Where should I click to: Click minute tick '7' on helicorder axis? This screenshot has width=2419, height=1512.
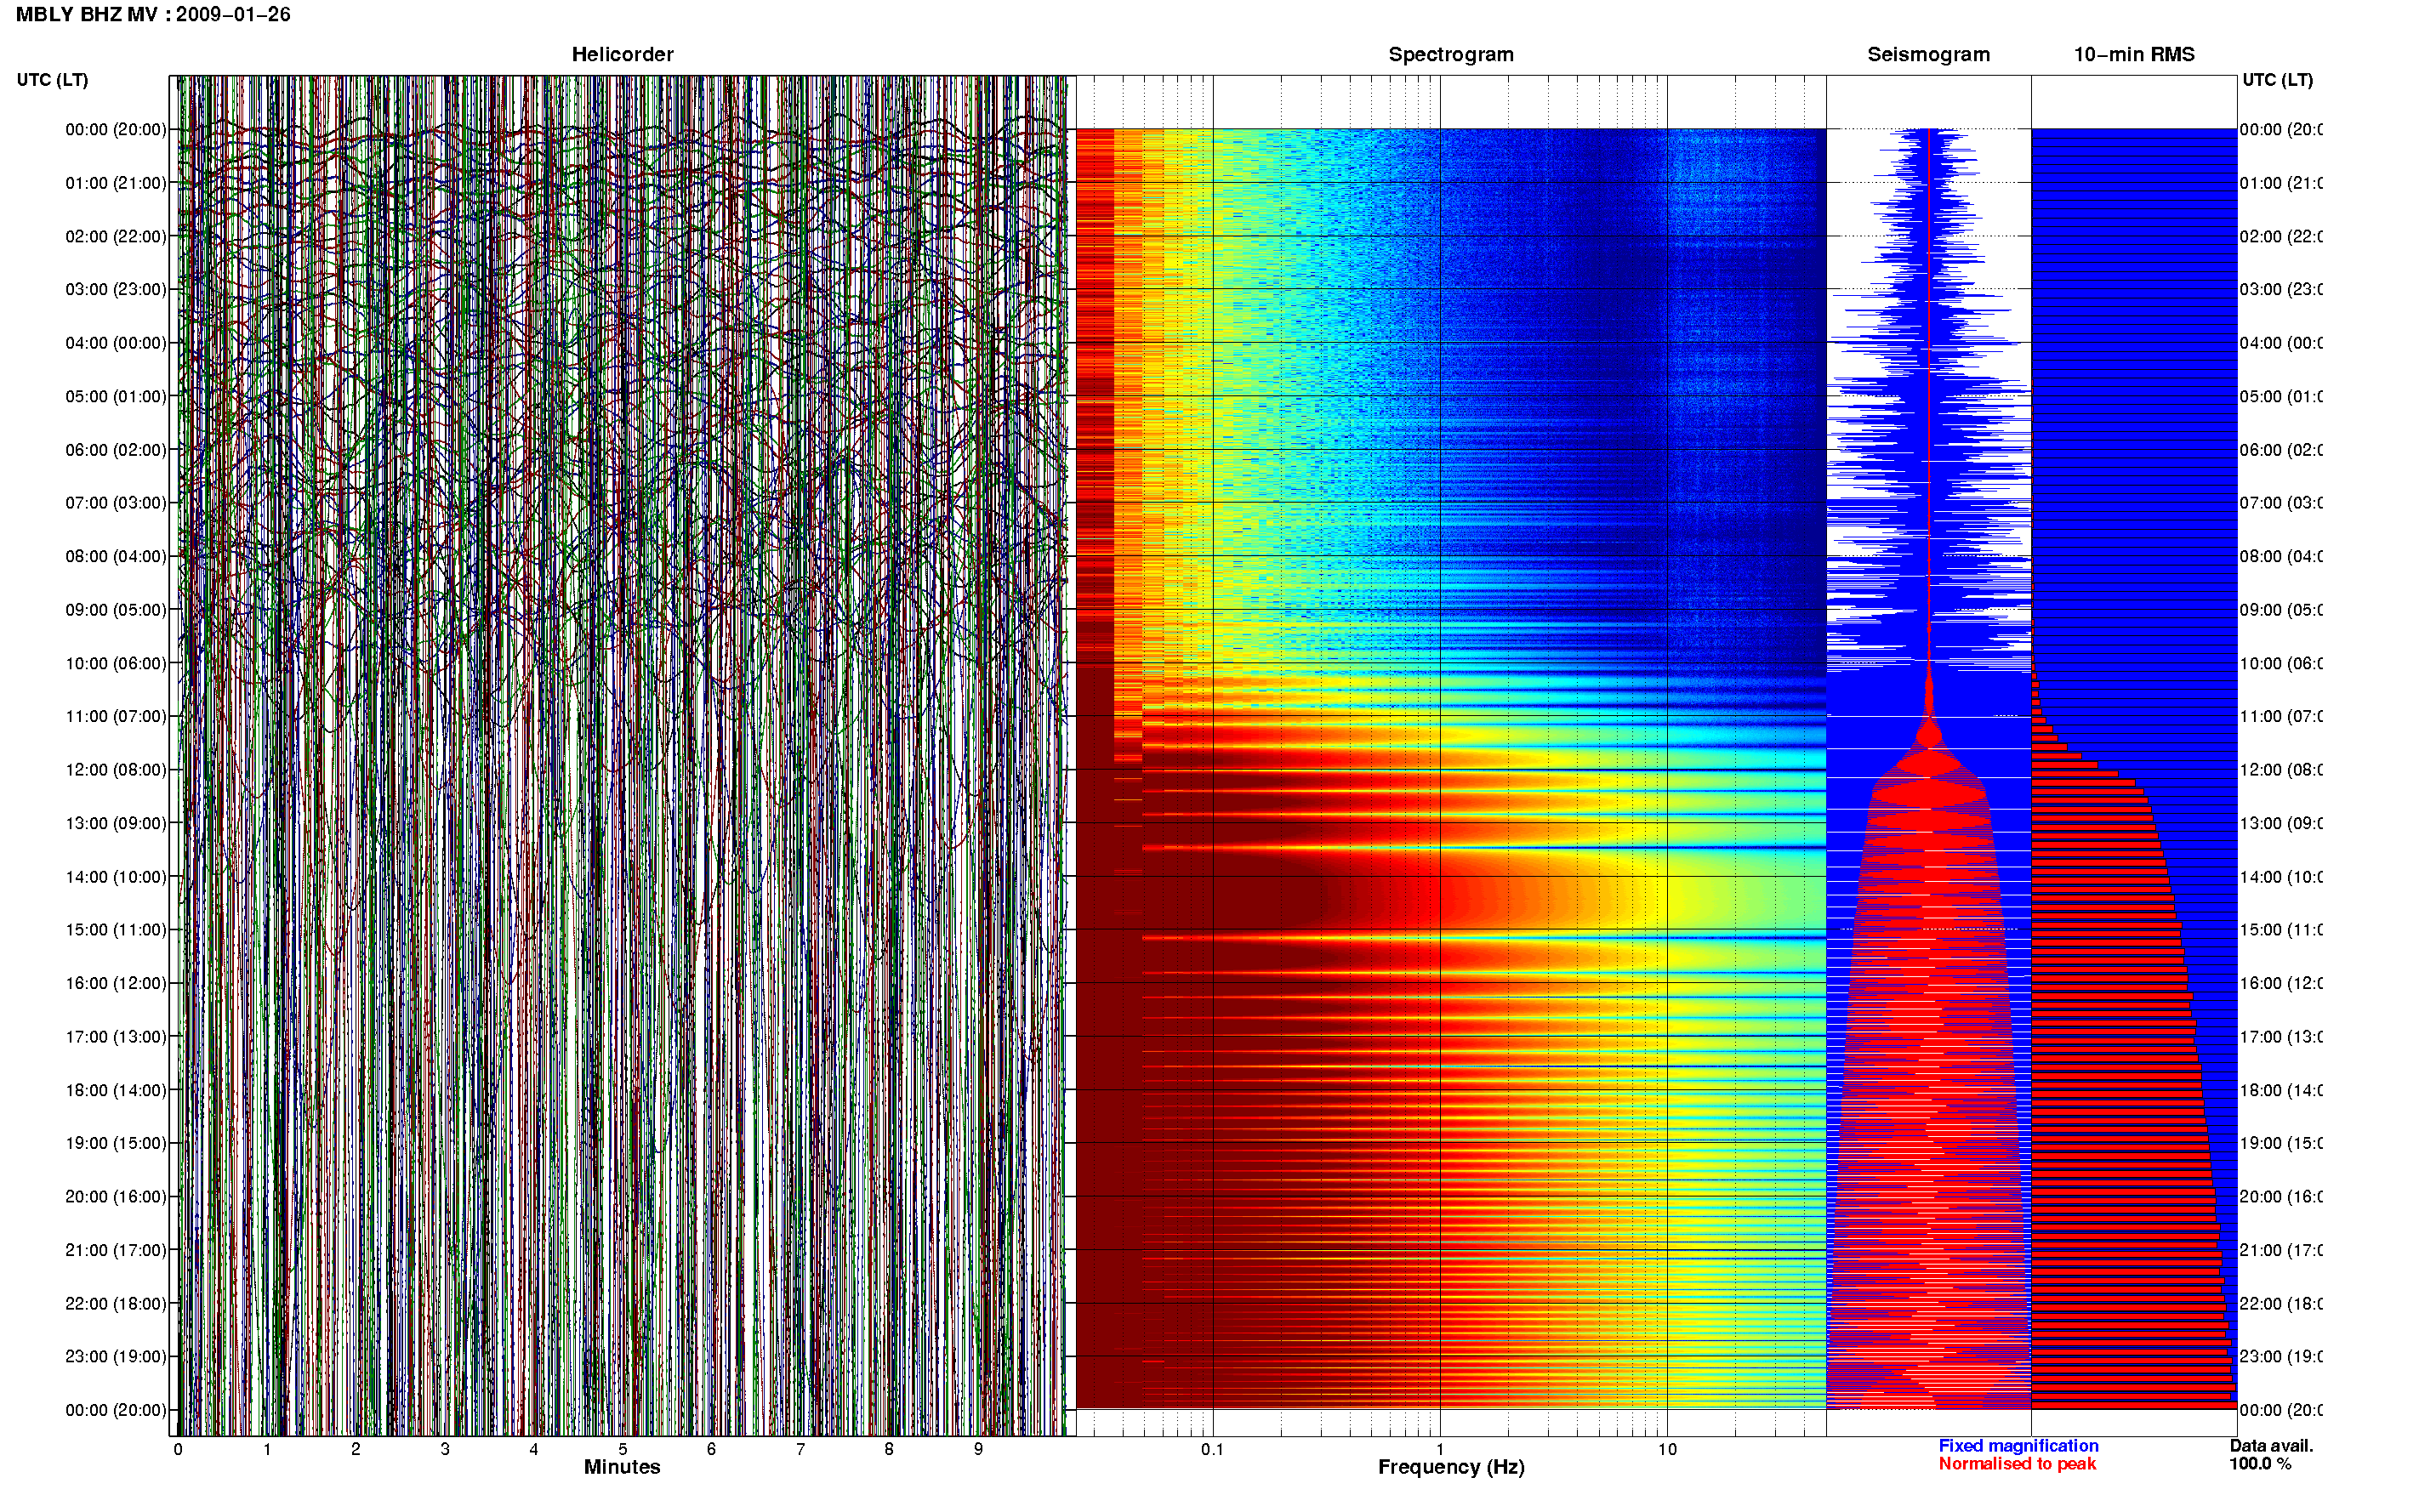pyautogui.click(x=800, y=1449)
